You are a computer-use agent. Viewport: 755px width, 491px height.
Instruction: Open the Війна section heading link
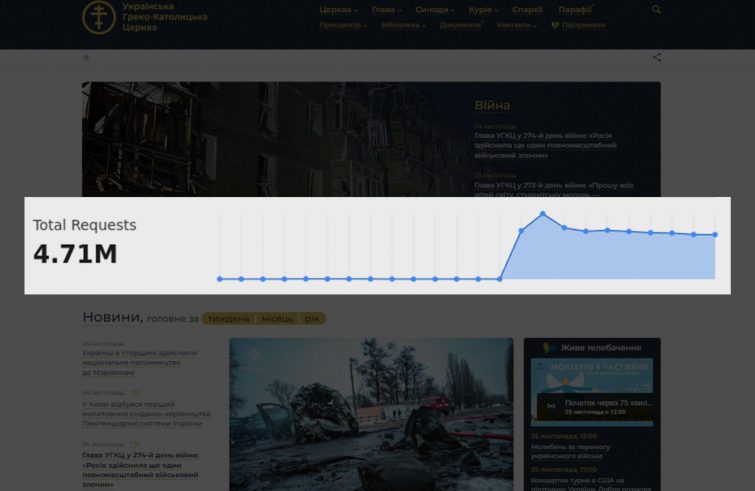click(492, 105)
